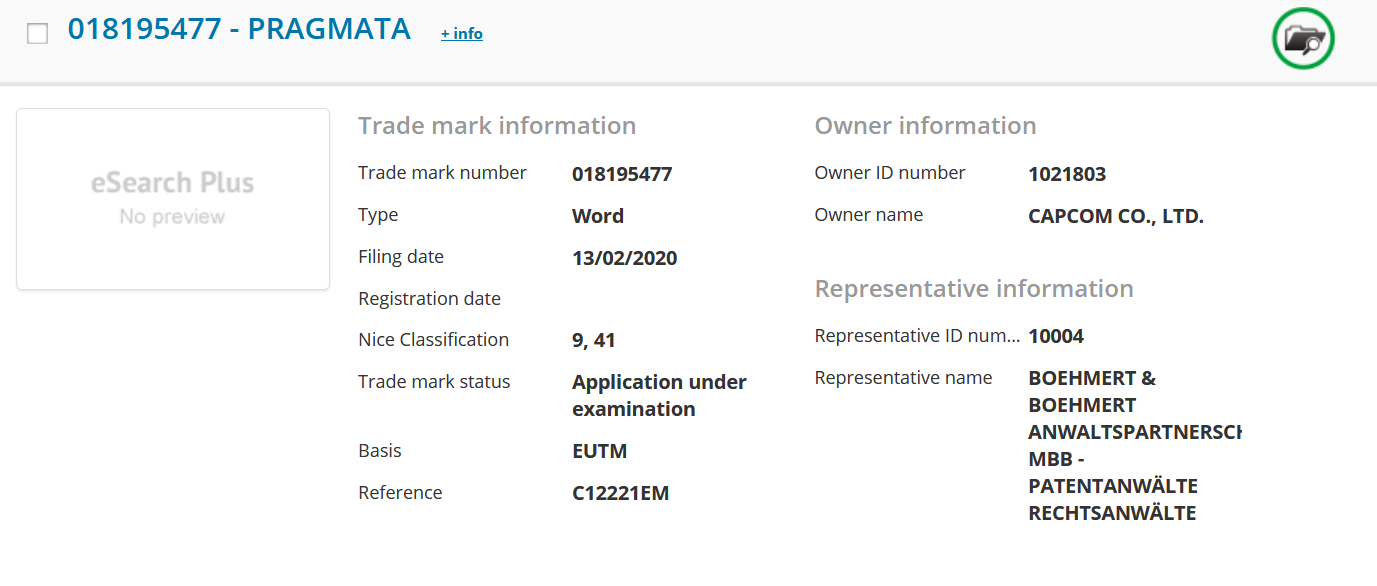
Task: Open the trade mark file folder icon
Action: coord(1303,39)
